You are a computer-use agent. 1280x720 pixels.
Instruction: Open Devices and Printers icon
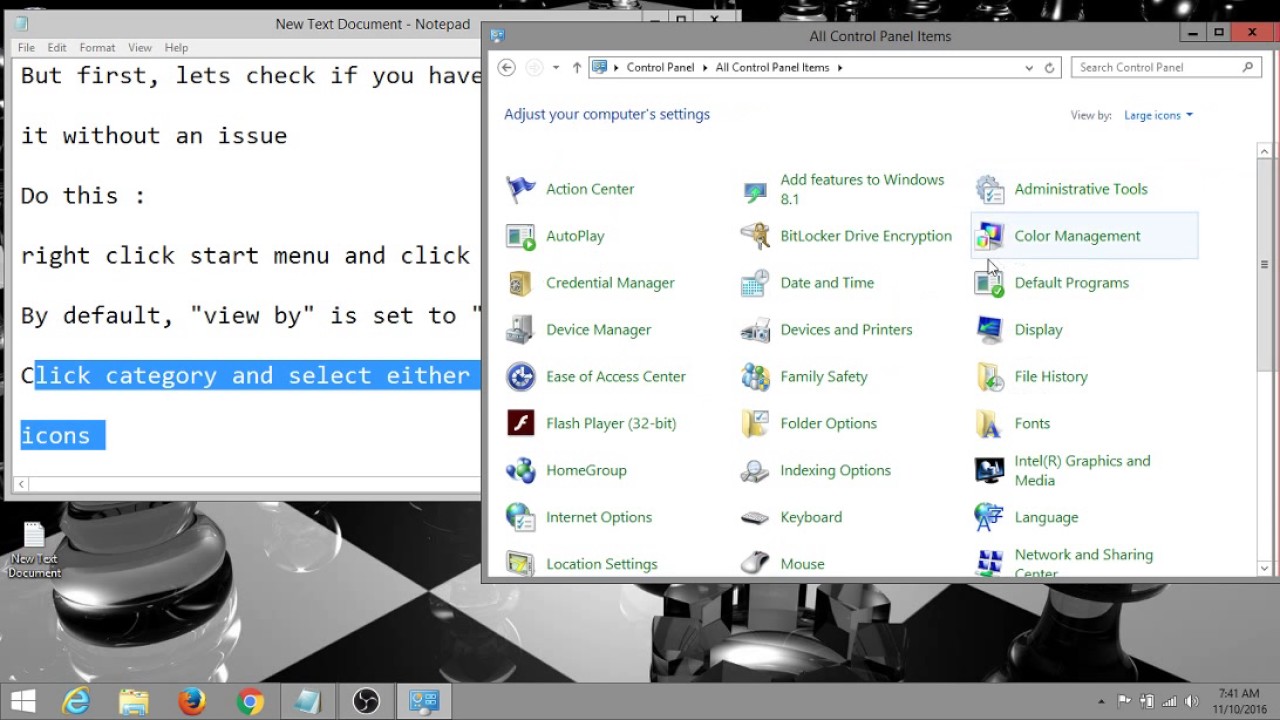point(755,330)
